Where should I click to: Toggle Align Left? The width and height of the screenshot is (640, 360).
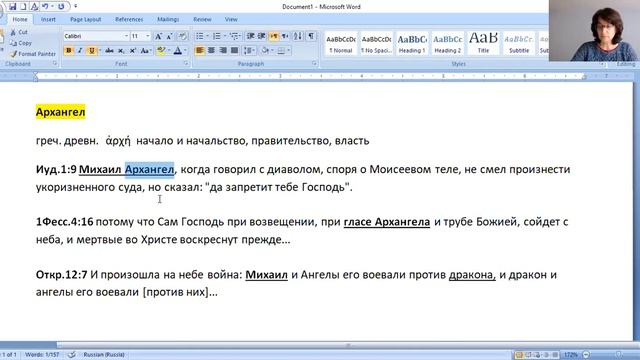tap(200, 51)
